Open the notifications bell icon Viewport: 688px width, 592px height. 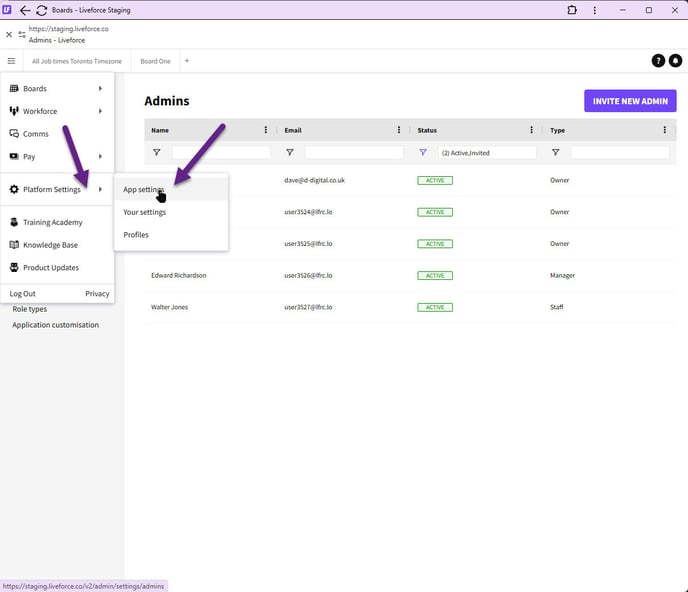[674, 61]
